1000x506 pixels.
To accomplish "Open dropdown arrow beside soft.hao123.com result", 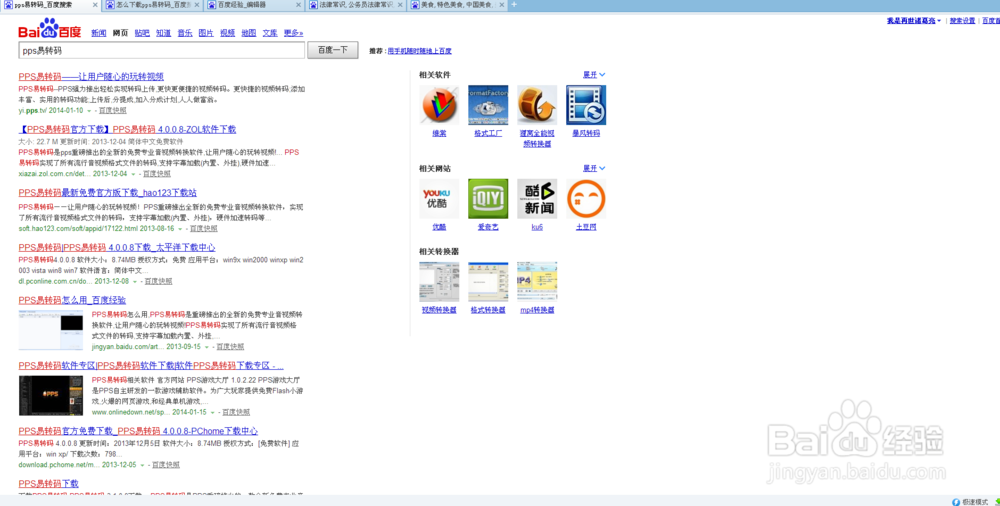I will point(180,228).
